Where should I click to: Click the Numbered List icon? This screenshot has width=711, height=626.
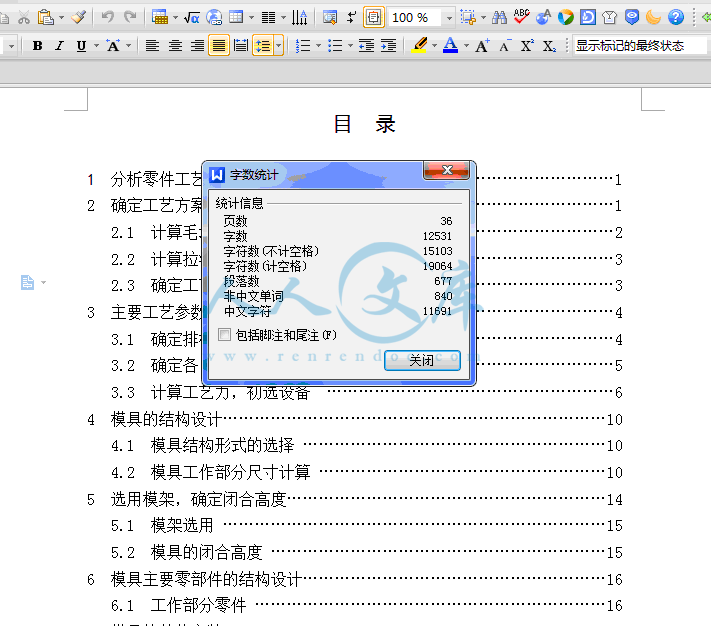pyautogui.click(x=303, y=46)
